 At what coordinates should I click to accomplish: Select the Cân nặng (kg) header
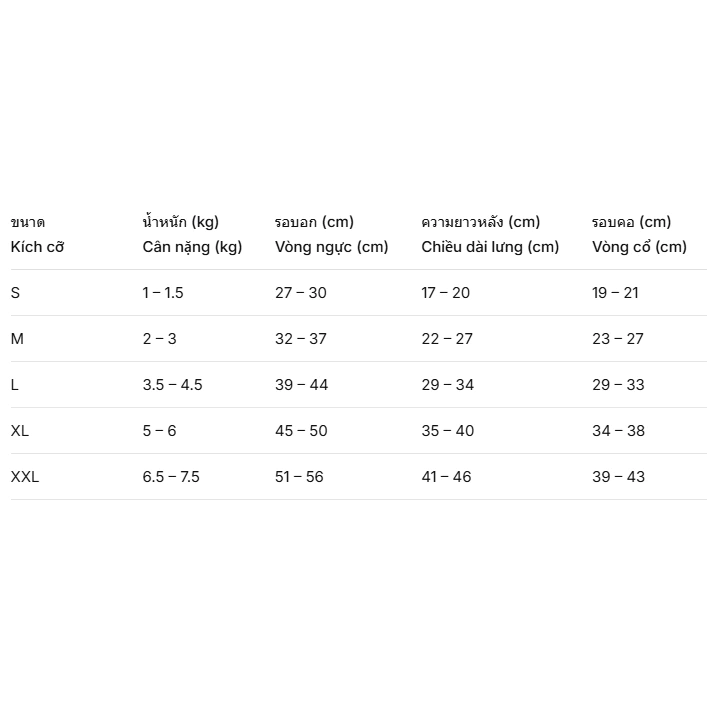click(193, 247)
